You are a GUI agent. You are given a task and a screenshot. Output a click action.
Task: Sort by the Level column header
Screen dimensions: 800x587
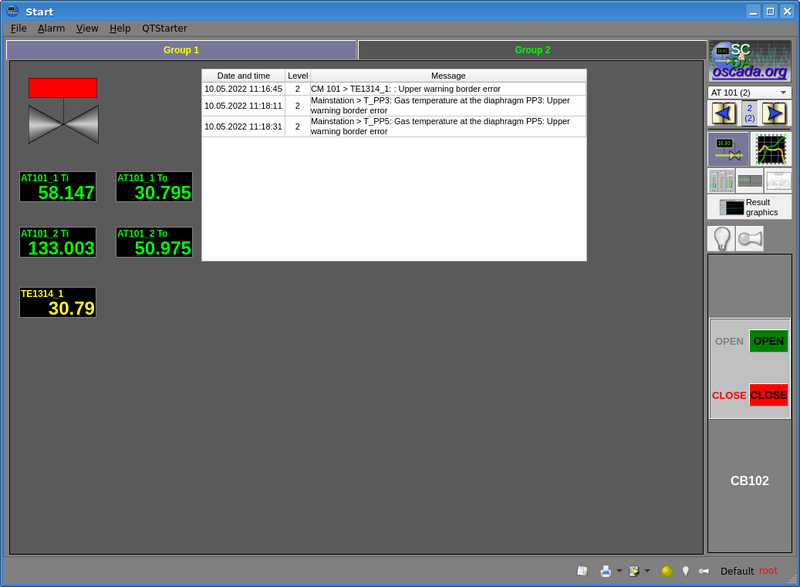click(x=297, y=75)
